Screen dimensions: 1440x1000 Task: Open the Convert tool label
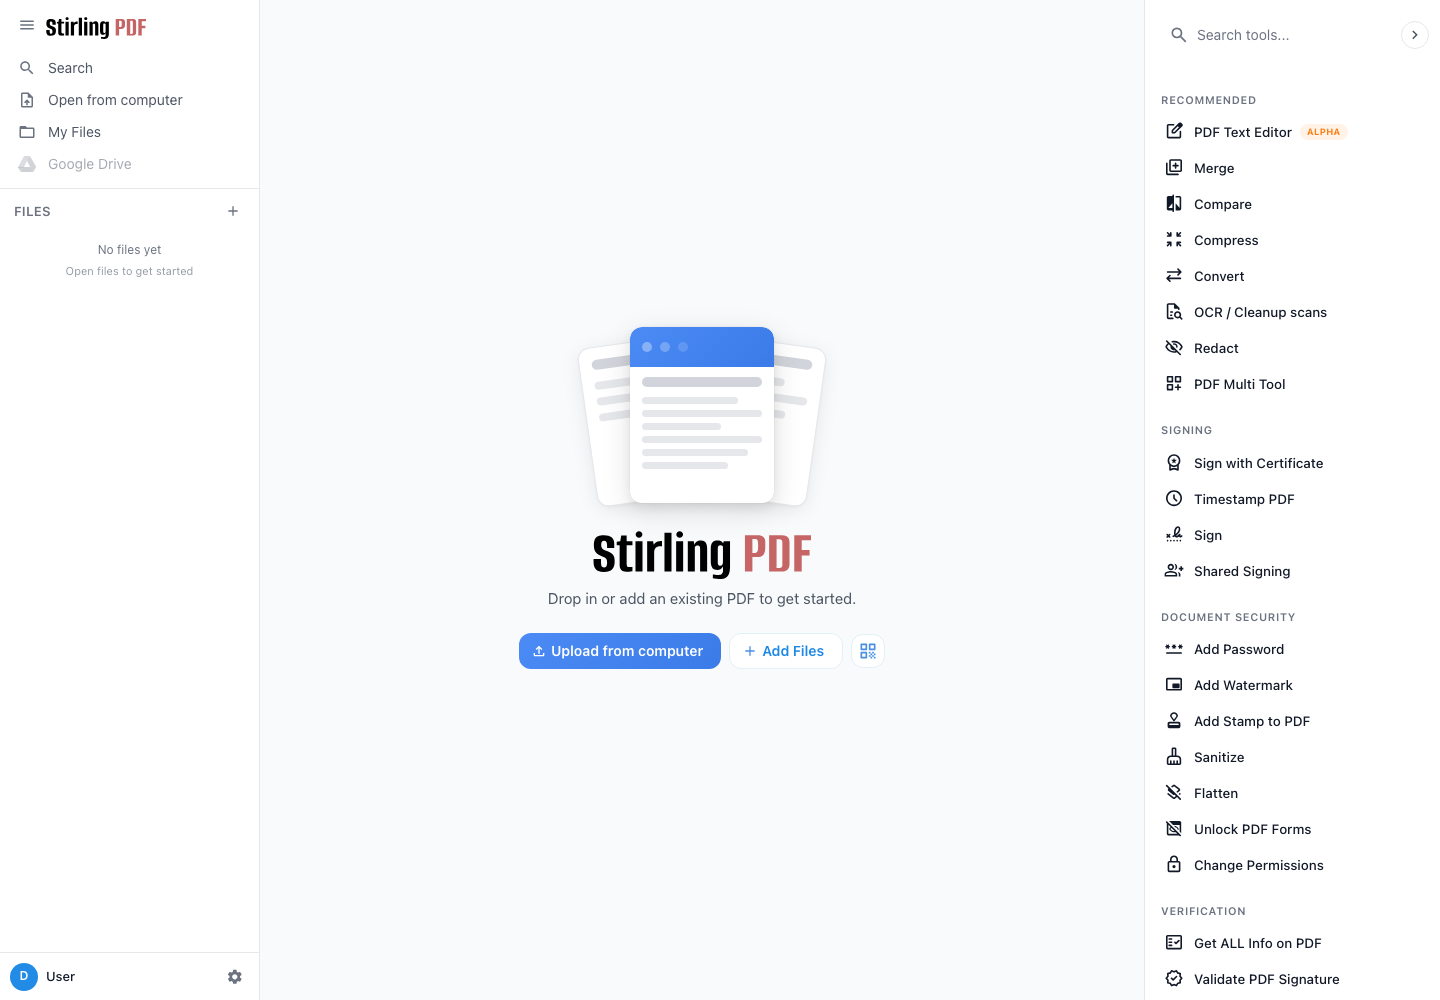coord(1219,276)
